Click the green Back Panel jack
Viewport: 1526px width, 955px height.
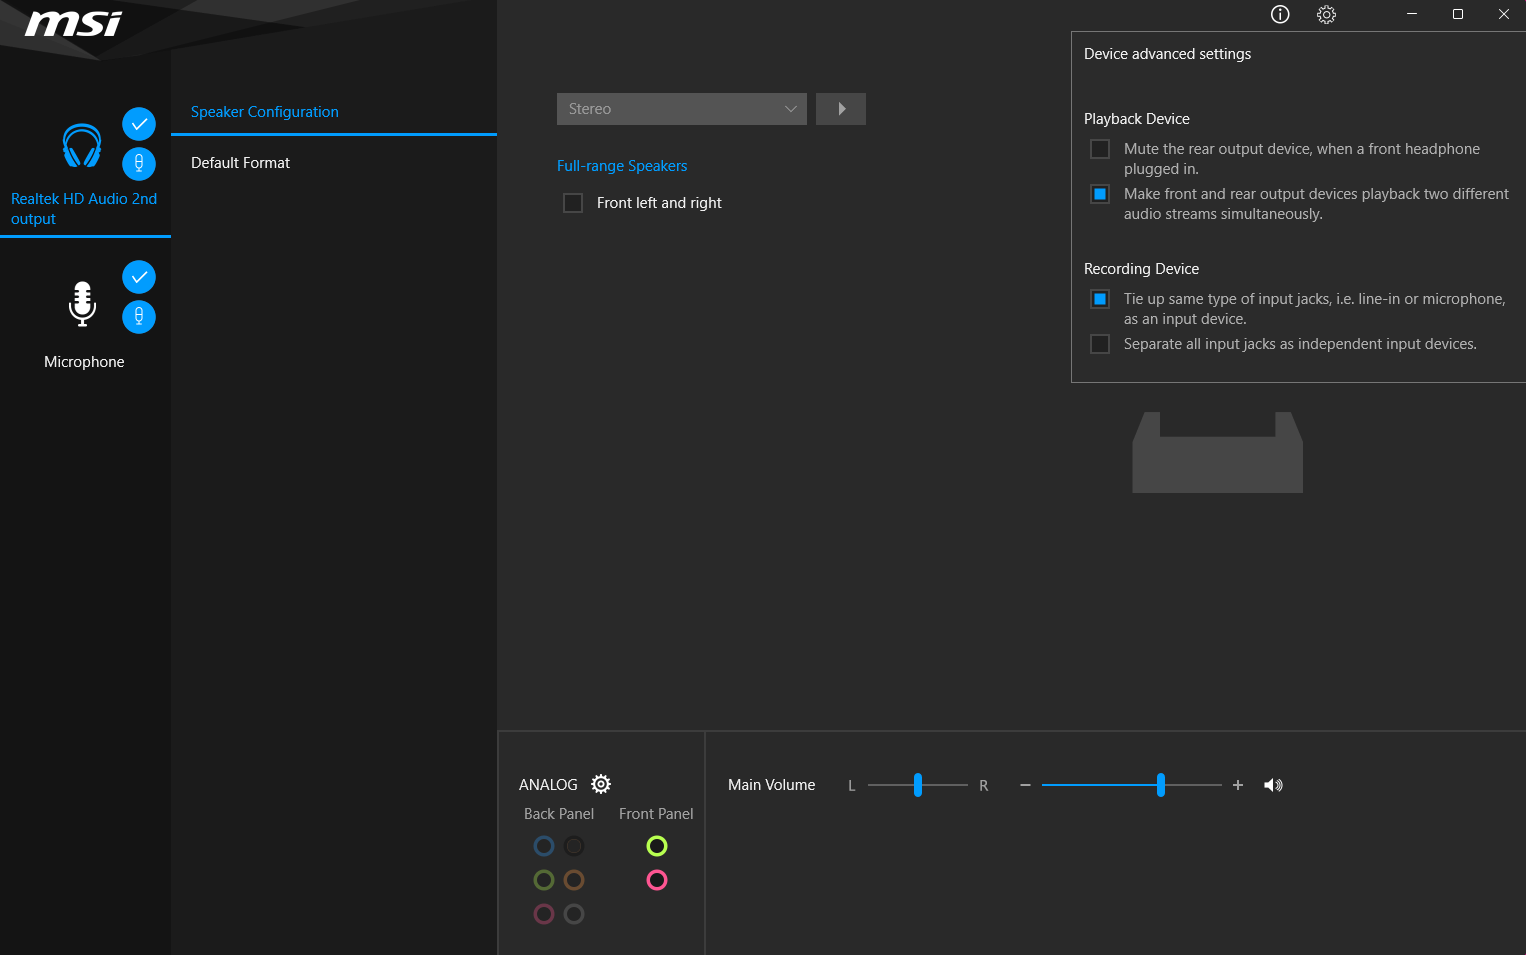pos(544,880)
